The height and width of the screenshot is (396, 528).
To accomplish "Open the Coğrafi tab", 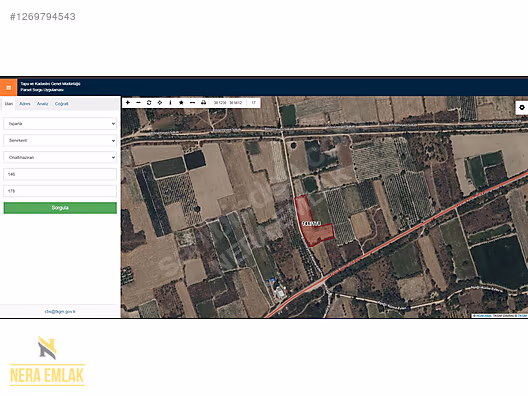I will [62, 104].
